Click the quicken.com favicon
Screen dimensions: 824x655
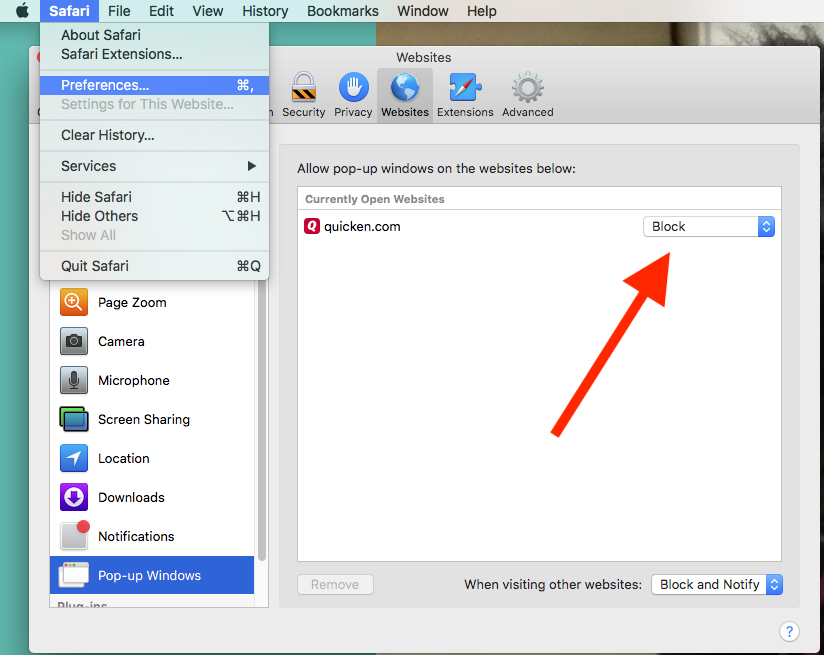(312, 227)
